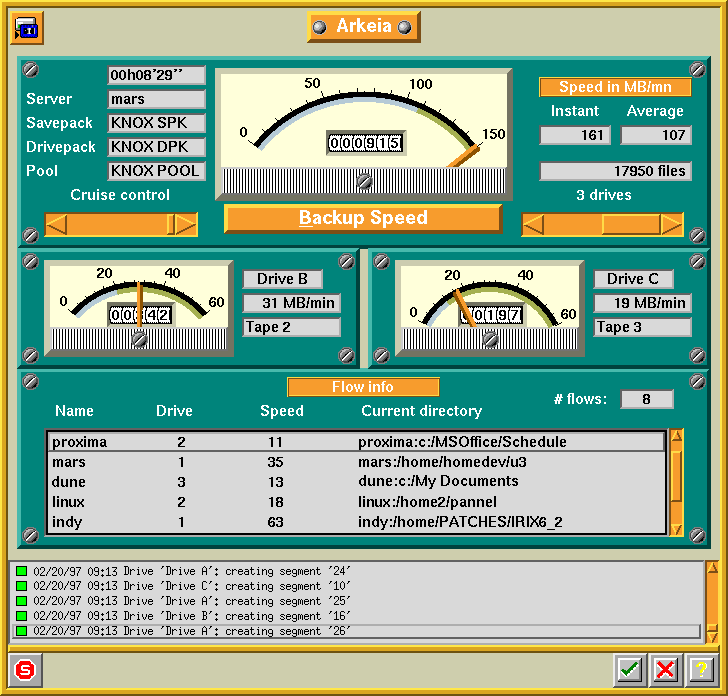Click the Drive C gauge dial
This screenshot has height=696, width=728.
[x=489, y=308]
